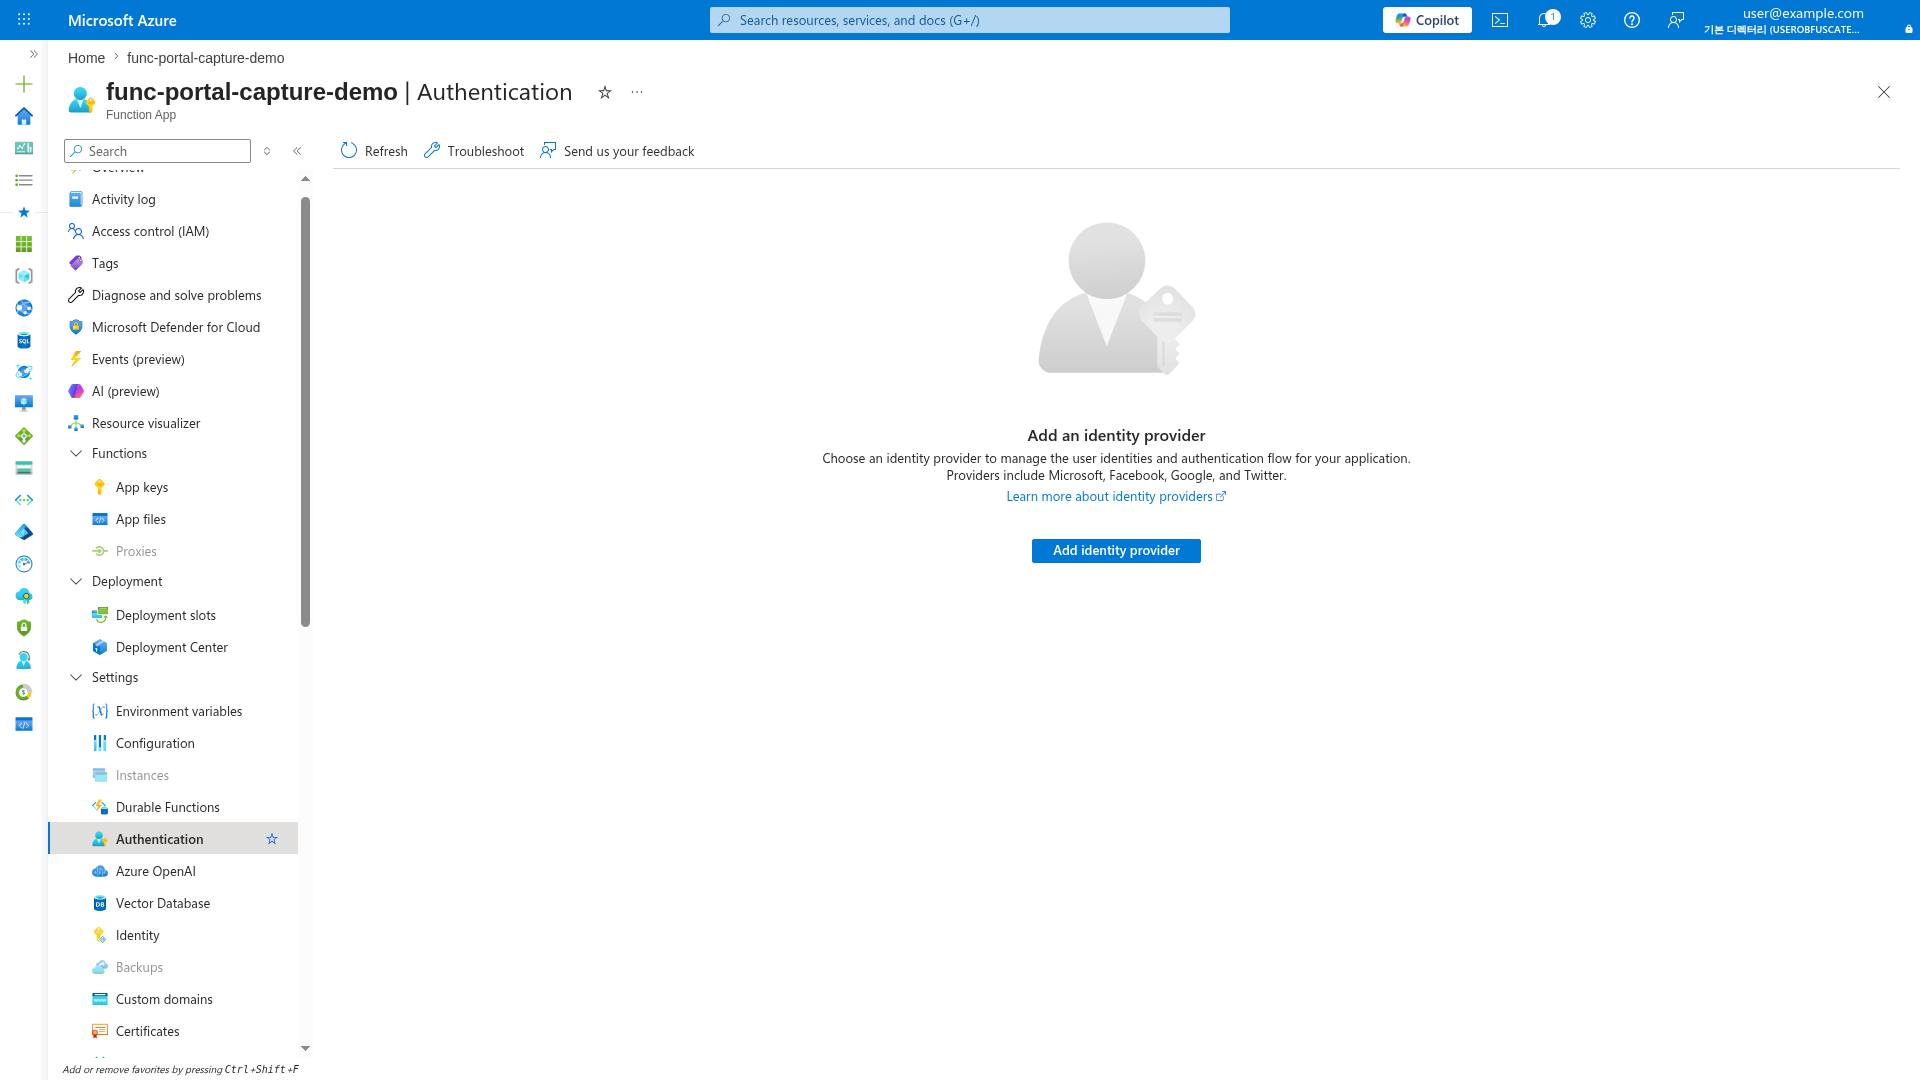This screenshot has height=1080, width=1920.
Task: Click Send us your feedback
Action: [x=617, y=151]
